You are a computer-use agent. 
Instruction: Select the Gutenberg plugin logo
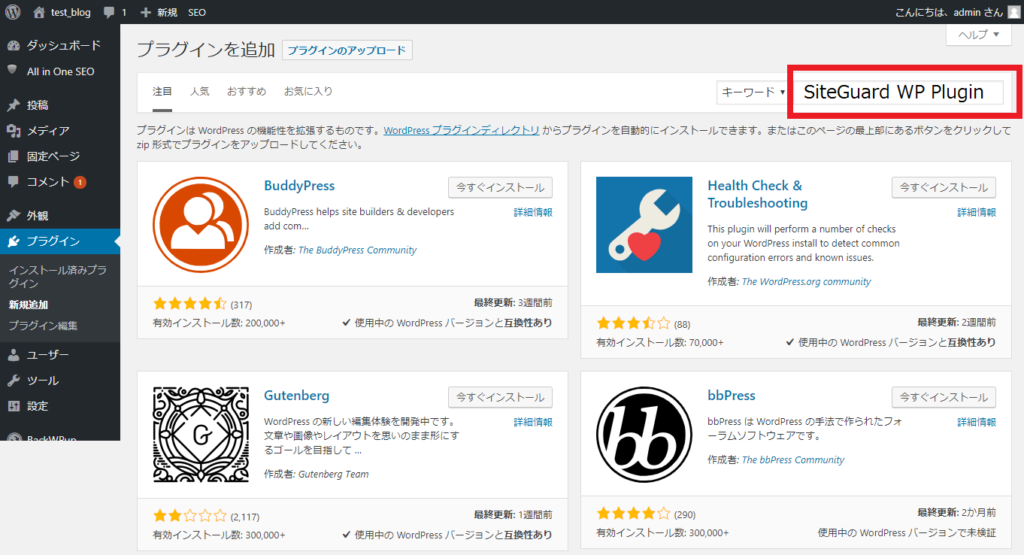(x=201, y=435)
